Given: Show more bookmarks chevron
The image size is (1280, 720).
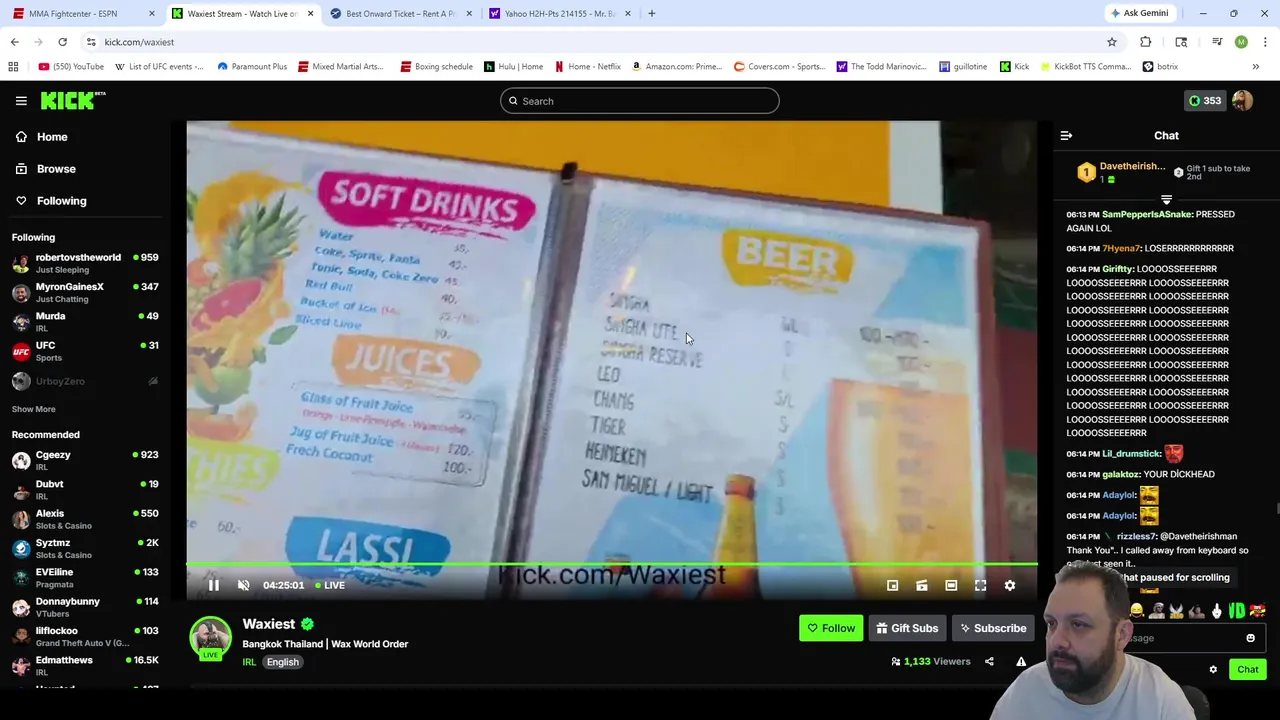Looking at the screenshot, I should 1256,67.
